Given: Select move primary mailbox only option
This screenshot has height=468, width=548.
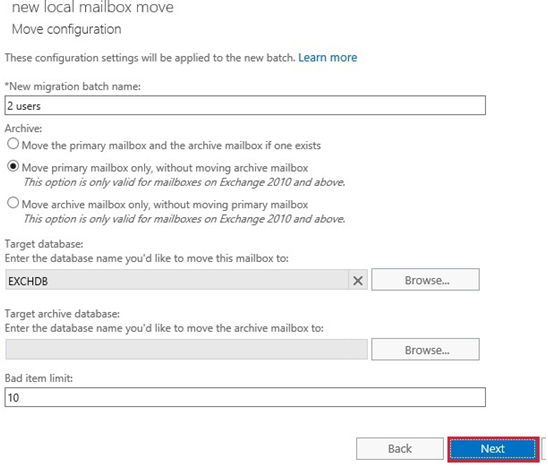Looking at the screenshot, I should [13, 166].
